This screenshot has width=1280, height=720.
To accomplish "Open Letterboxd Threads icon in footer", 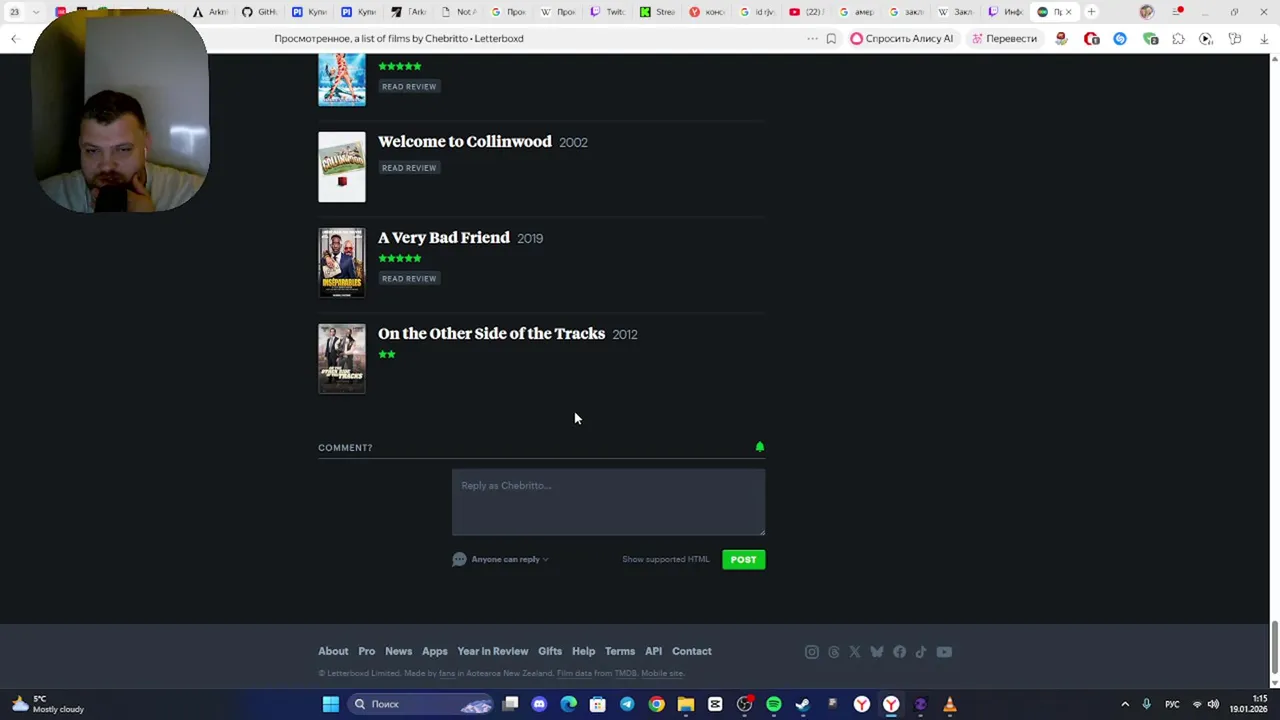I will click(x=834, y=652).
